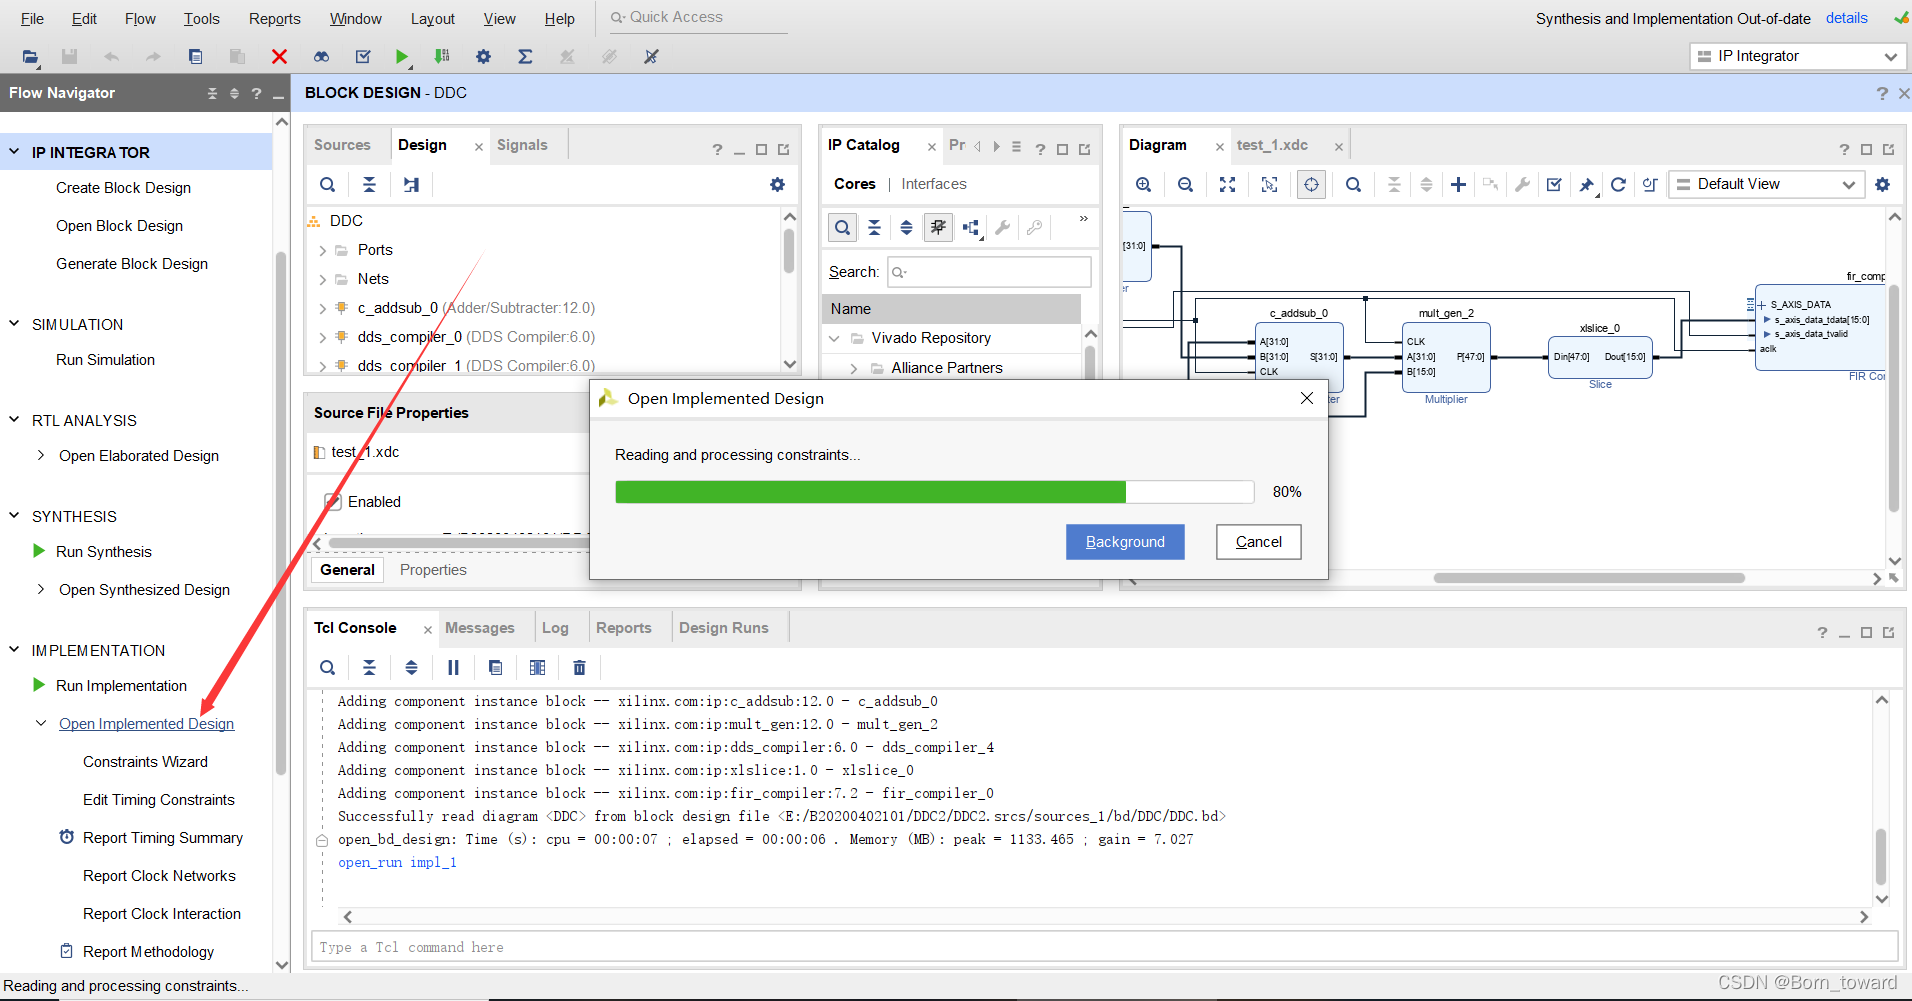This screenshot has width=1912, height=1001.
Task: Cancel the Open Implemented Design dialog
Action: pos(1259,542)
